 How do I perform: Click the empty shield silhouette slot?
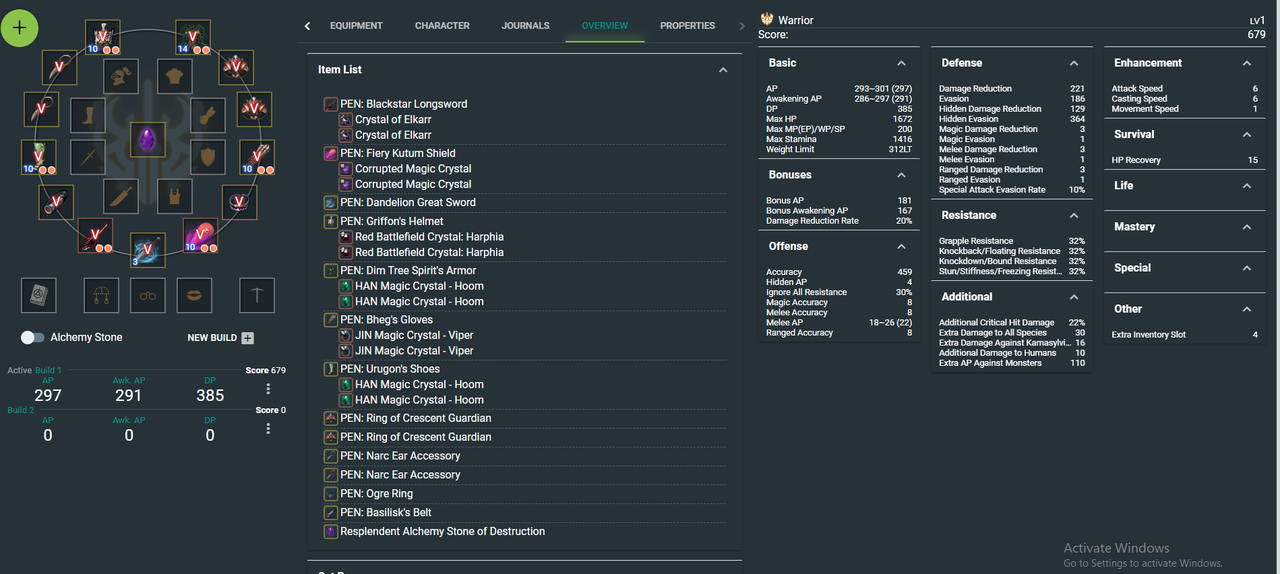(x=208, y=157)
